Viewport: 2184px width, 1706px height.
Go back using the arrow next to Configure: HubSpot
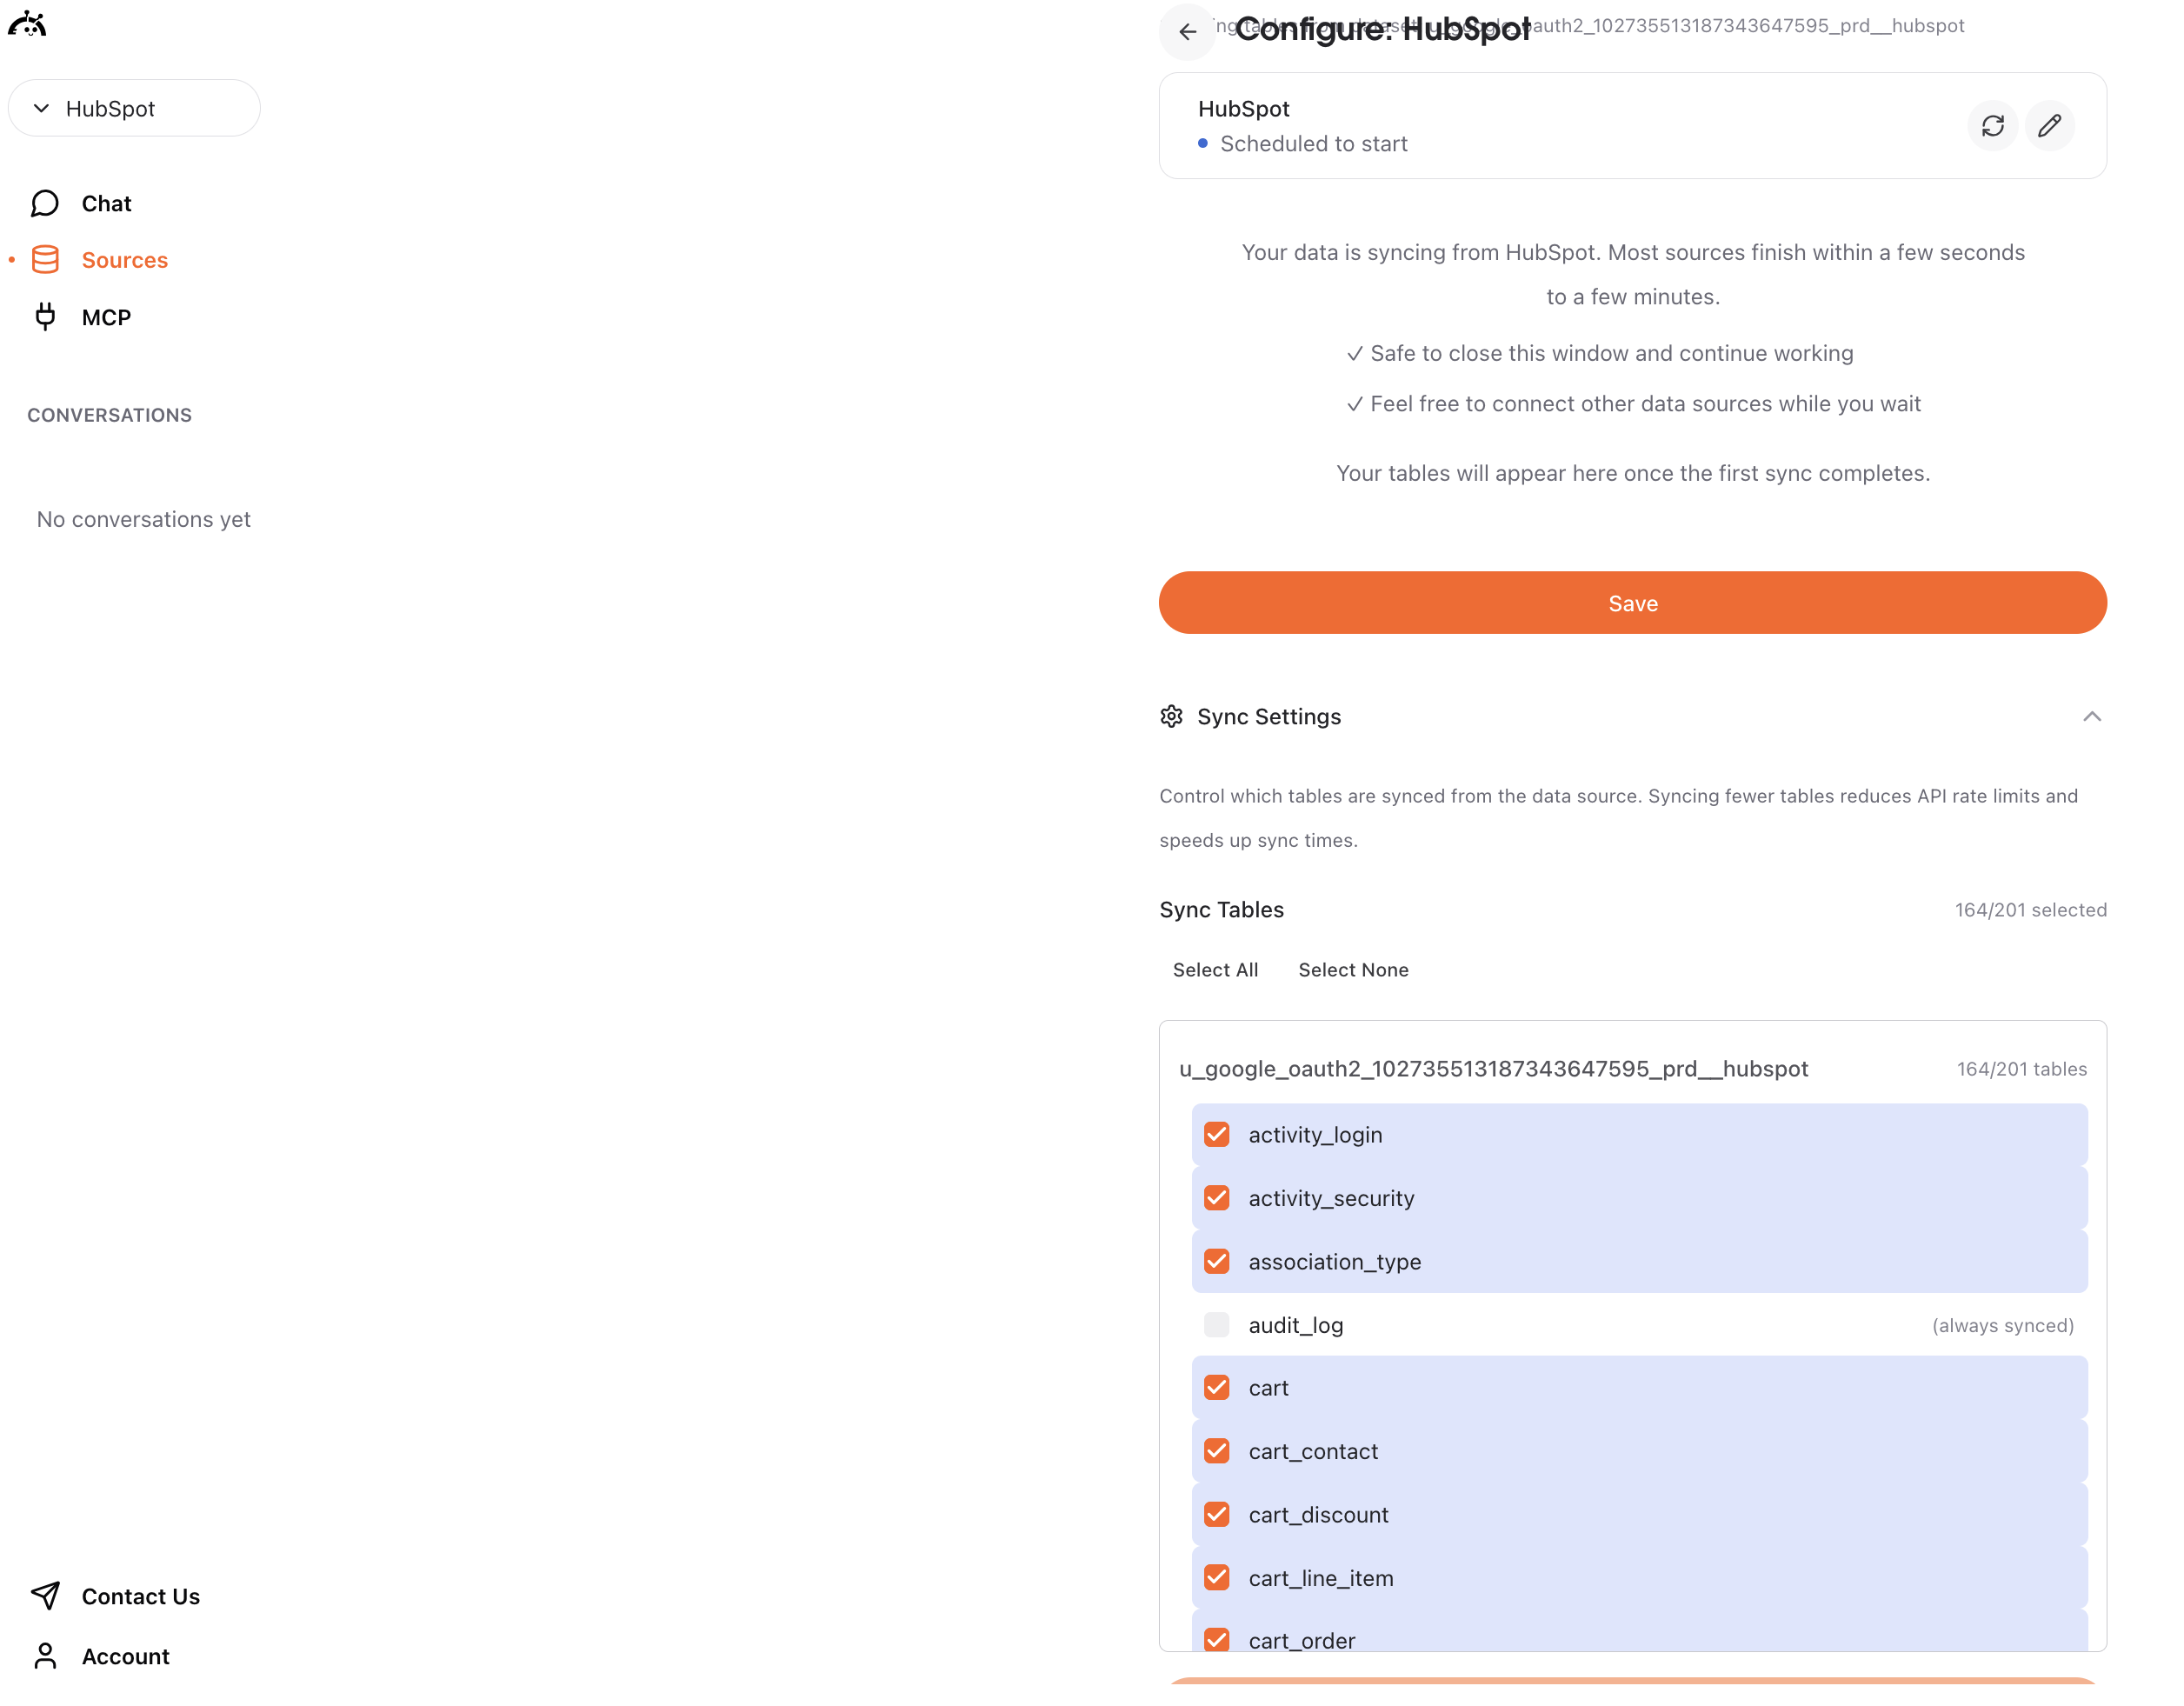coord(1187,32)
